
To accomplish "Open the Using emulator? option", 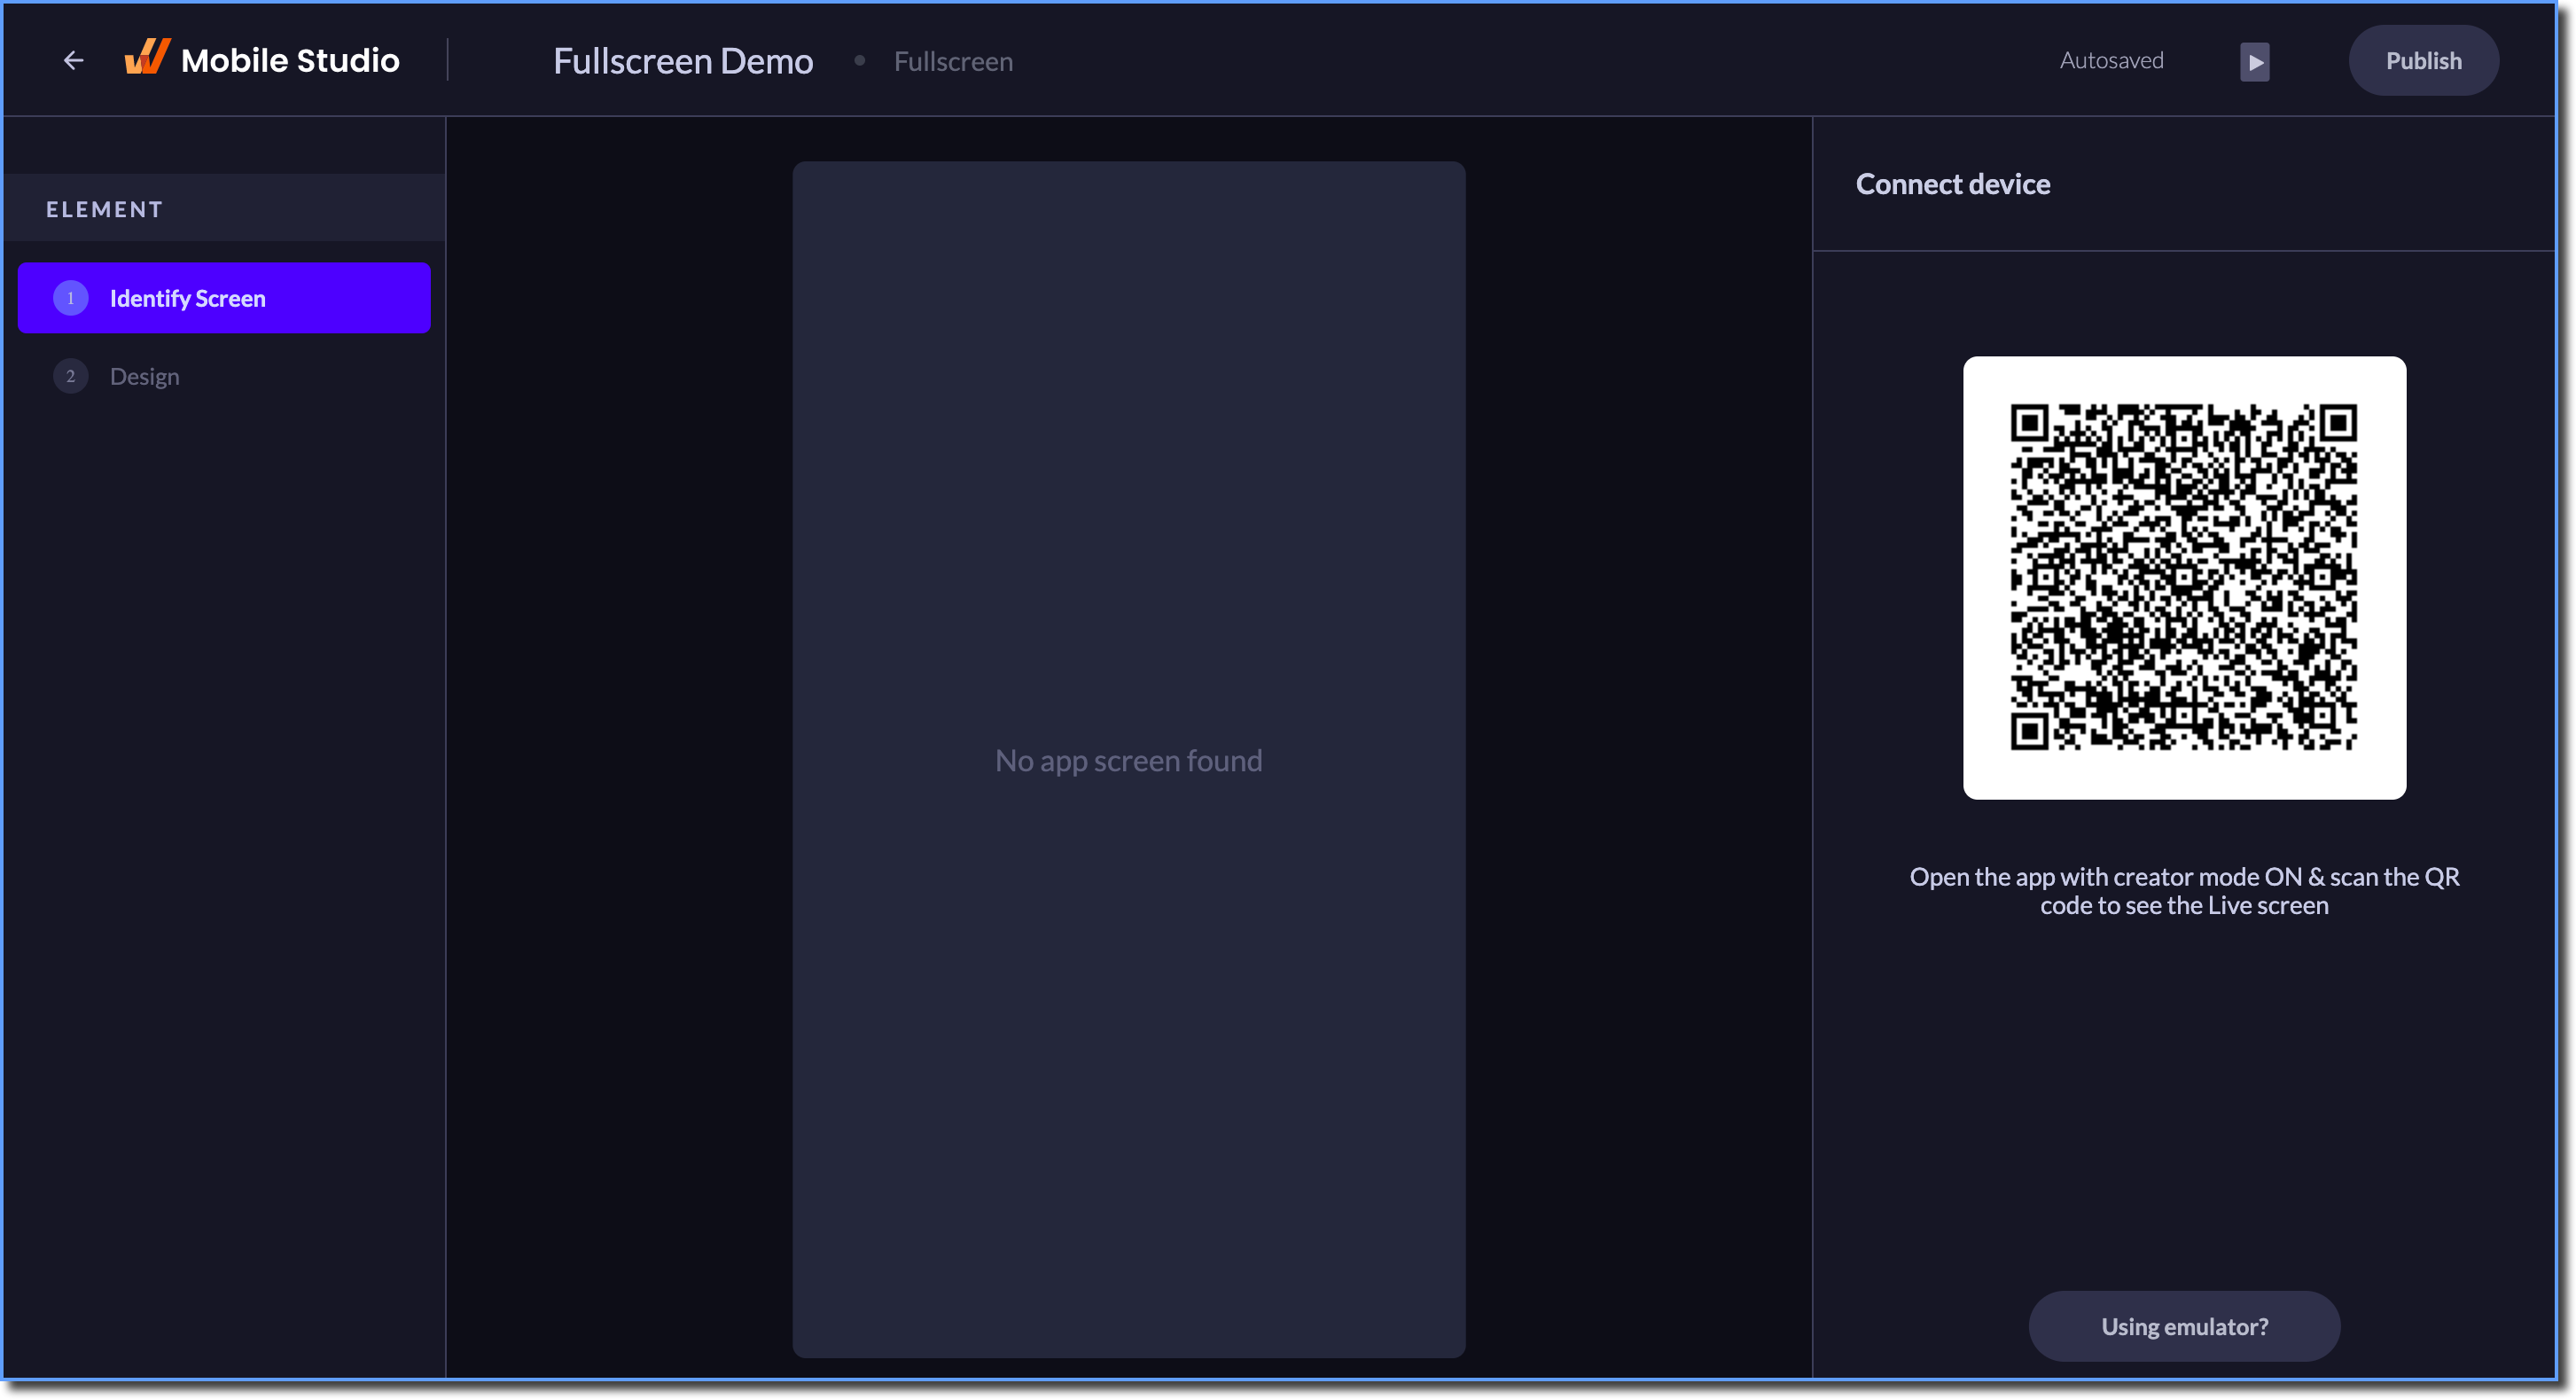I will coord(2184,1326).
